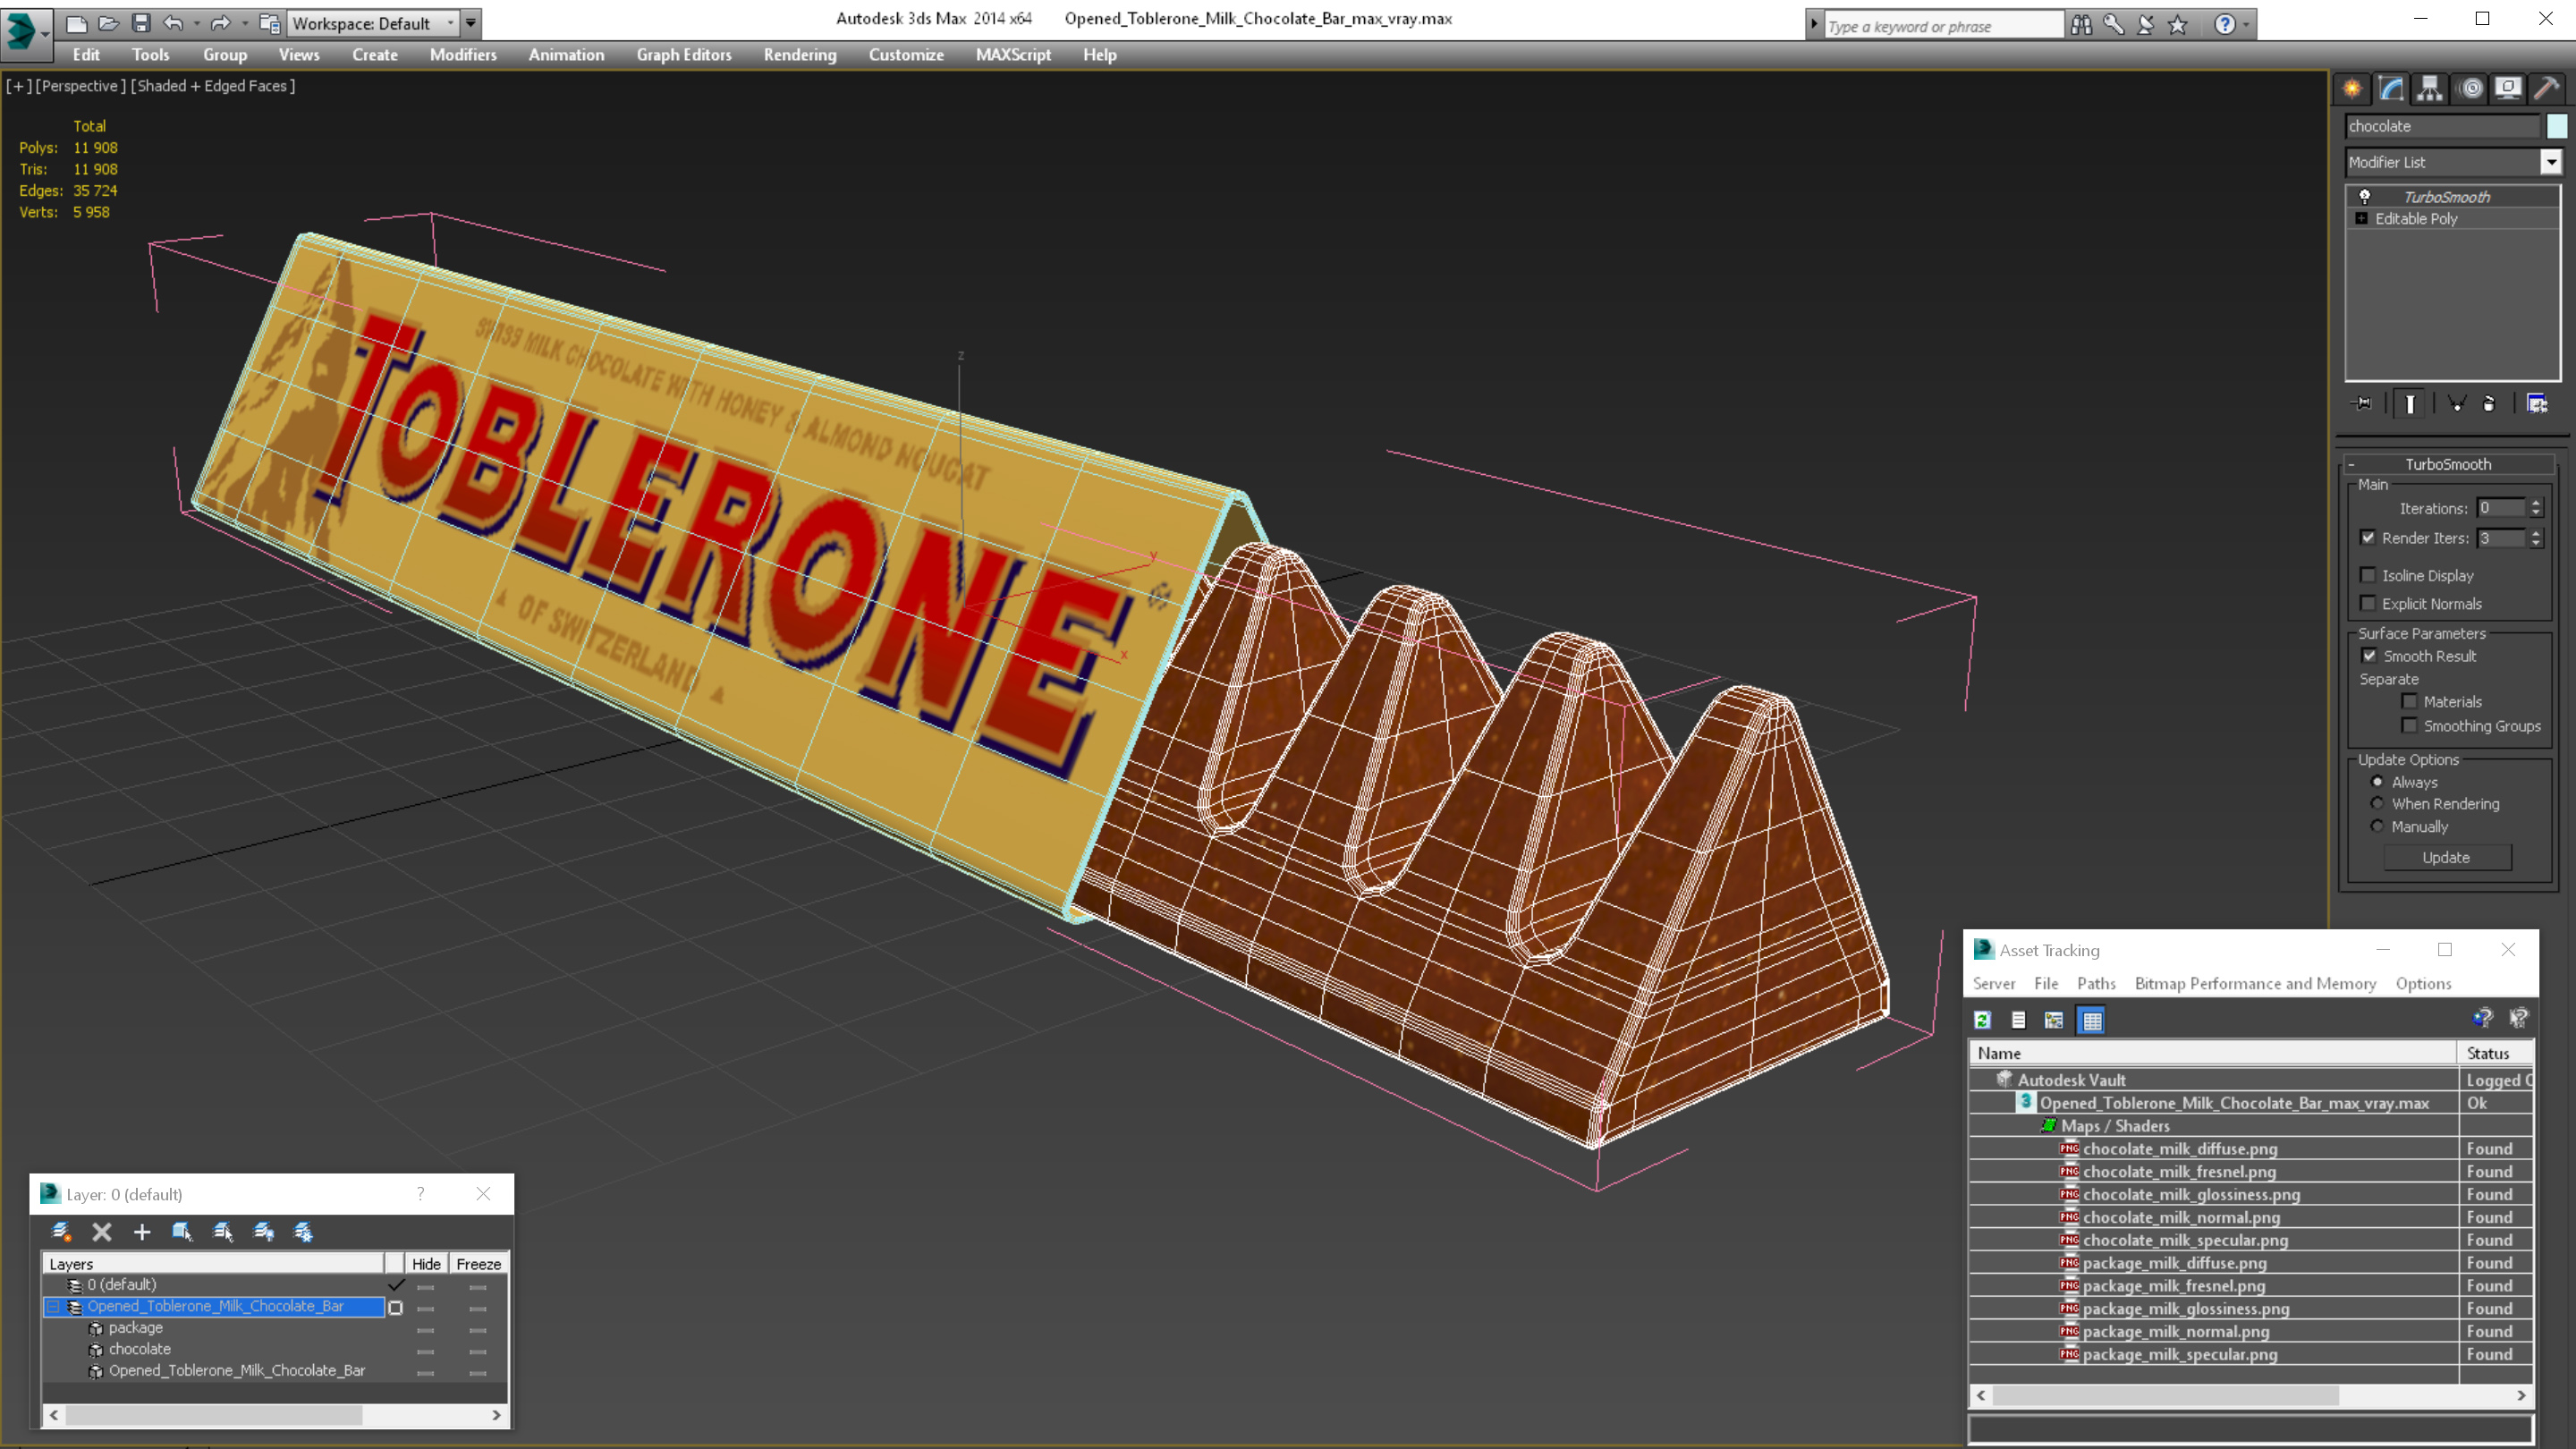Click the Delete Layer X icon
The image size is (2576, 1449).
tap(102, 1232)
